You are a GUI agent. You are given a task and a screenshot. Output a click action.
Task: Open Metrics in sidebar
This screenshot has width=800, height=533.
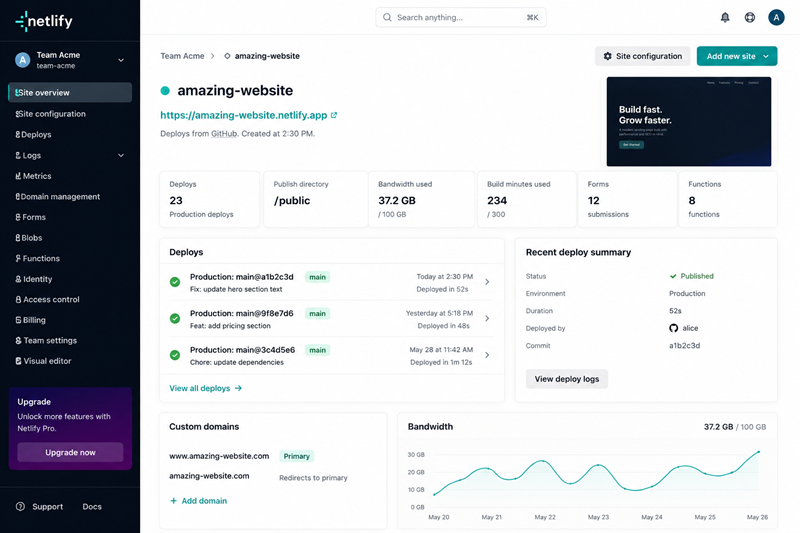[x=70, y=176]
